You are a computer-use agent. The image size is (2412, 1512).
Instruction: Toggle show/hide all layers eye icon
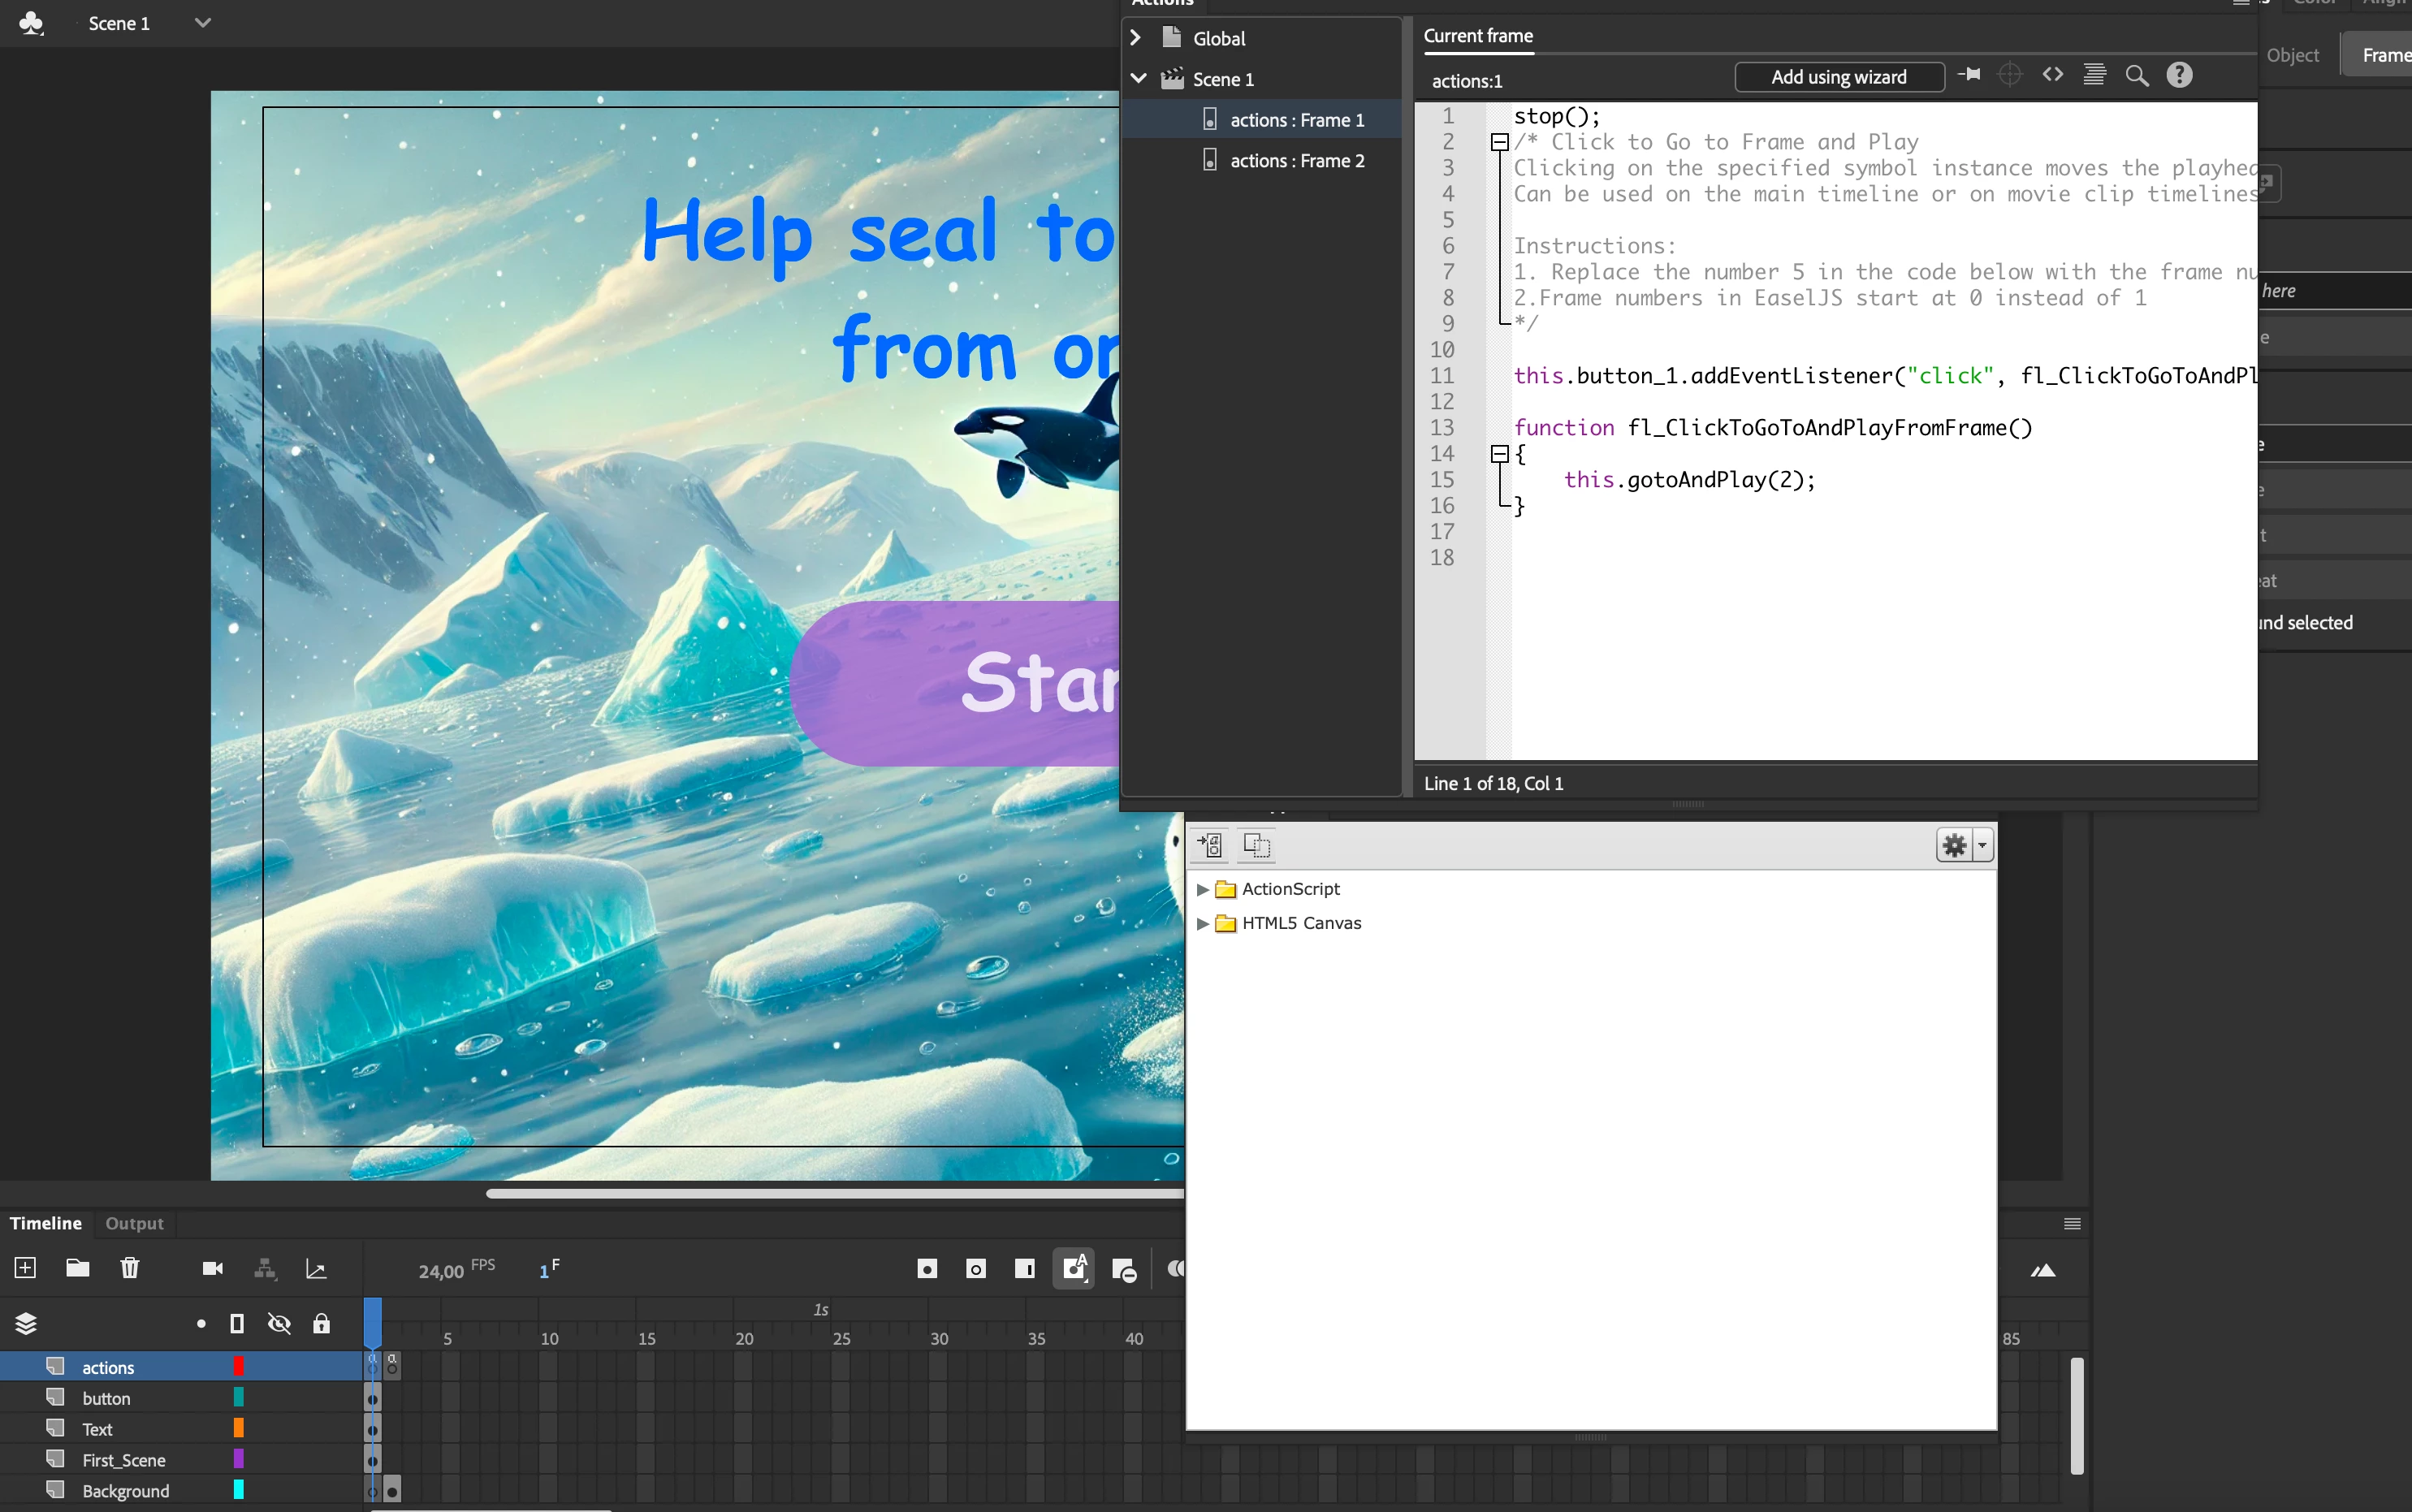(279, 1324)
